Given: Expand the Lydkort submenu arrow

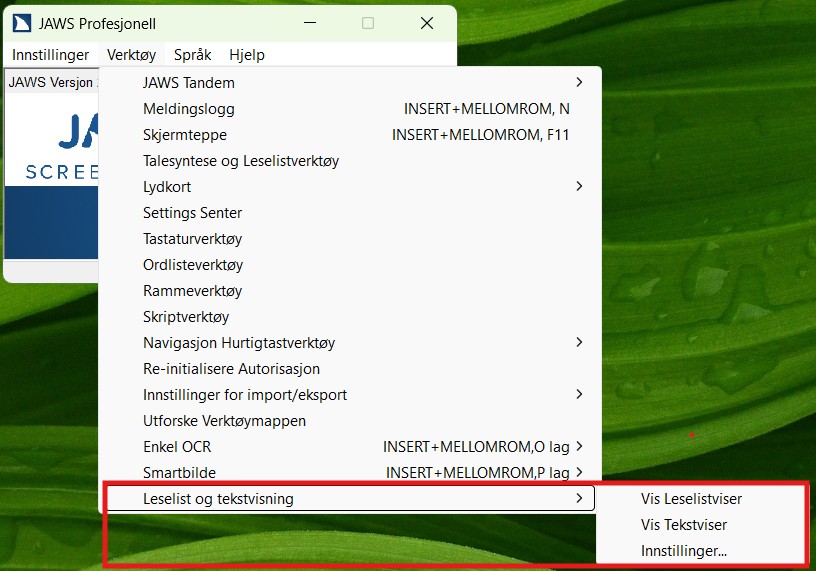Looking at the screenshot, I should coord(579,186).
